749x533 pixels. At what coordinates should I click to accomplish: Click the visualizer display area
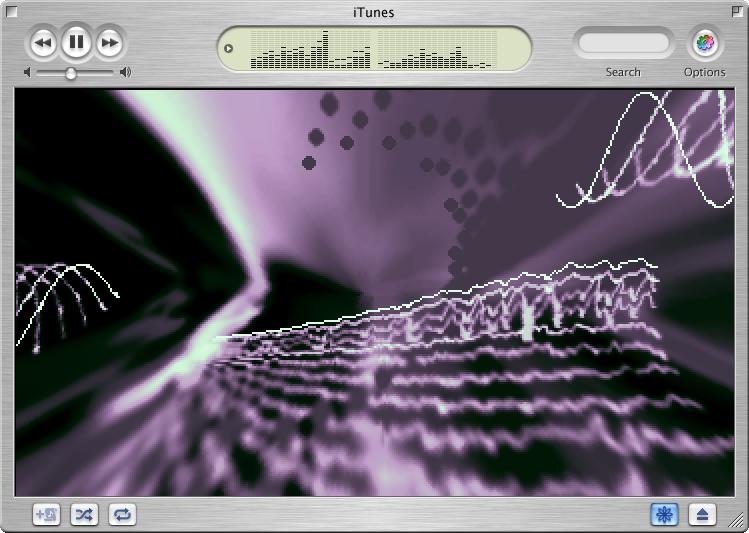click(x=374, y=293)
